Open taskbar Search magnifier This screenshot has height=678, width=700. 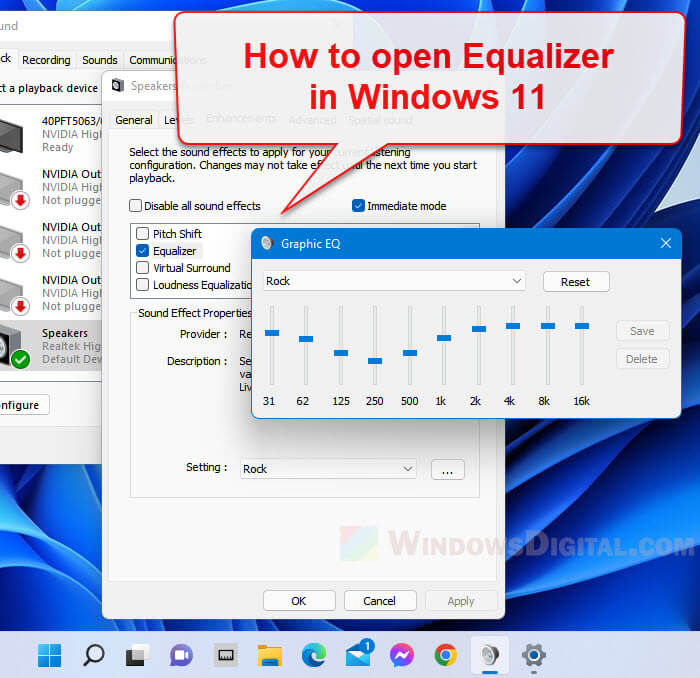pos(94,655)
